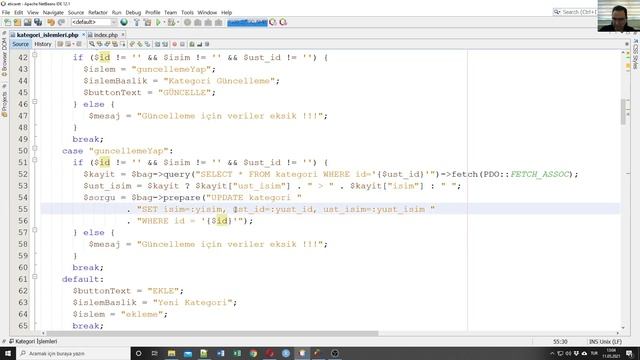Image resolution: width=640 pixels, height=360 pixels.
Task: Open the globe browser icon
Action: [x=124, y=22]
